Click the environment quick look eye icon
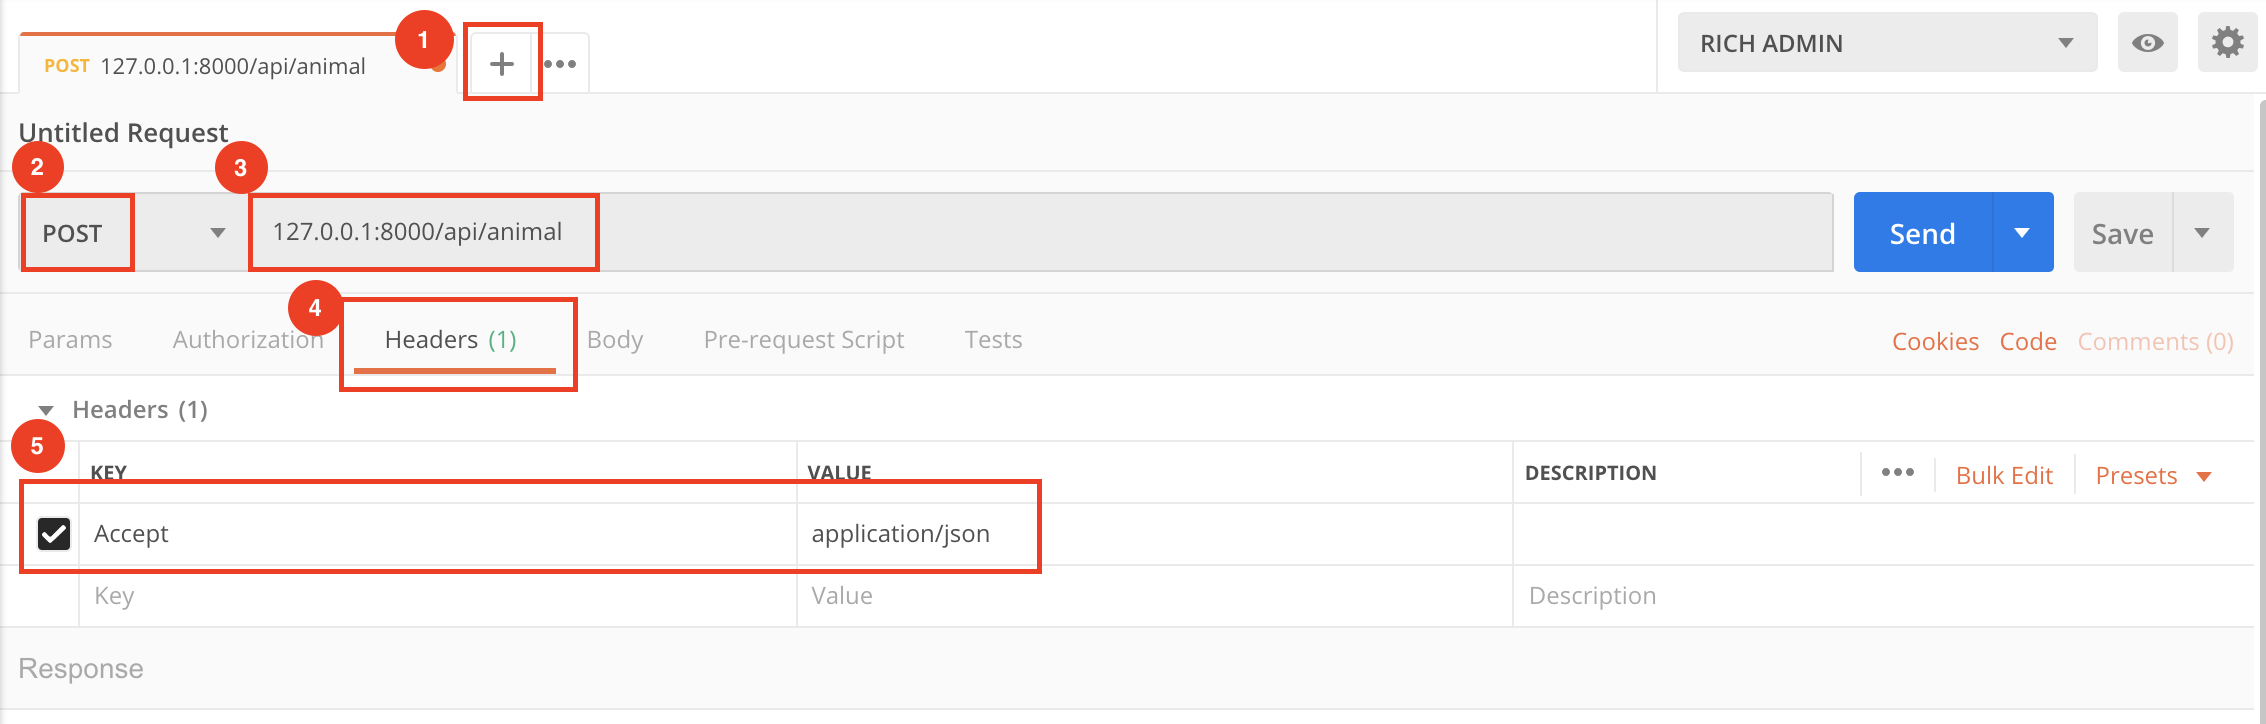This screenshot has width=2266, height=724. (x=2147, y=43)
